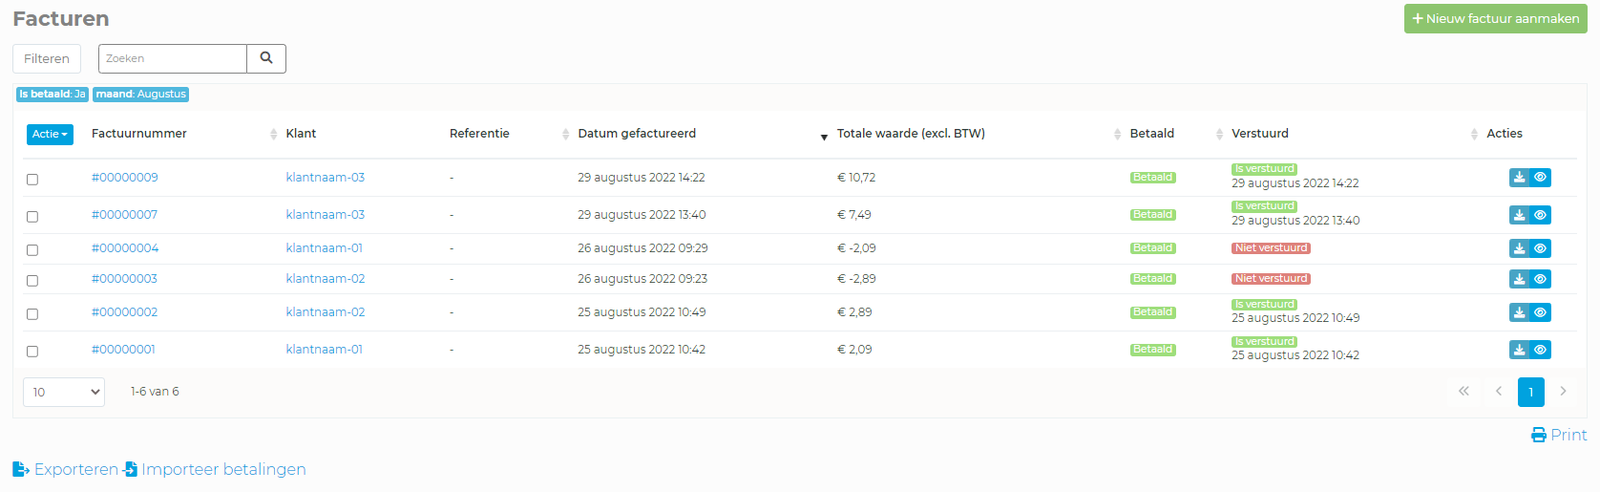The height and width of the screenshot is (492, 1600).
Task: Open customer link klantnaam-03 in first row
Action: pos(325,177)
